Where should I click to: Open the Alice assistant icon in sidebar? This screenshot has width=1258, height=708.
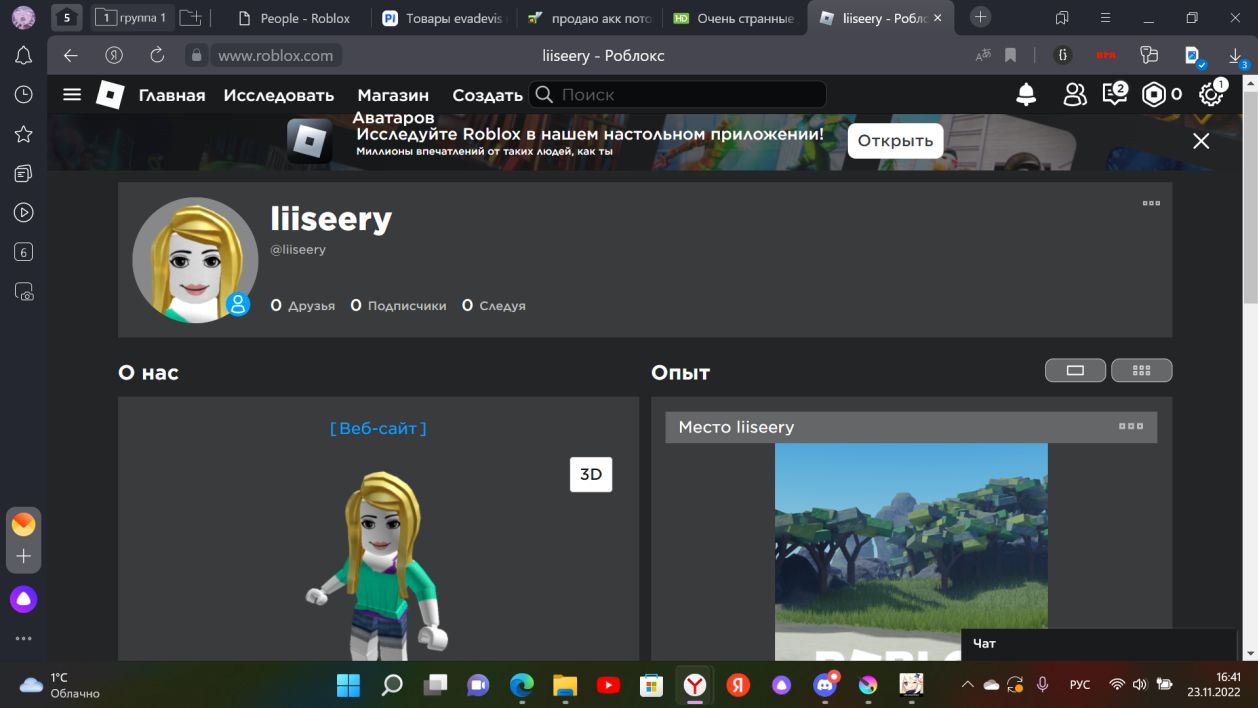pyautogui.click(x=24, y=599)
